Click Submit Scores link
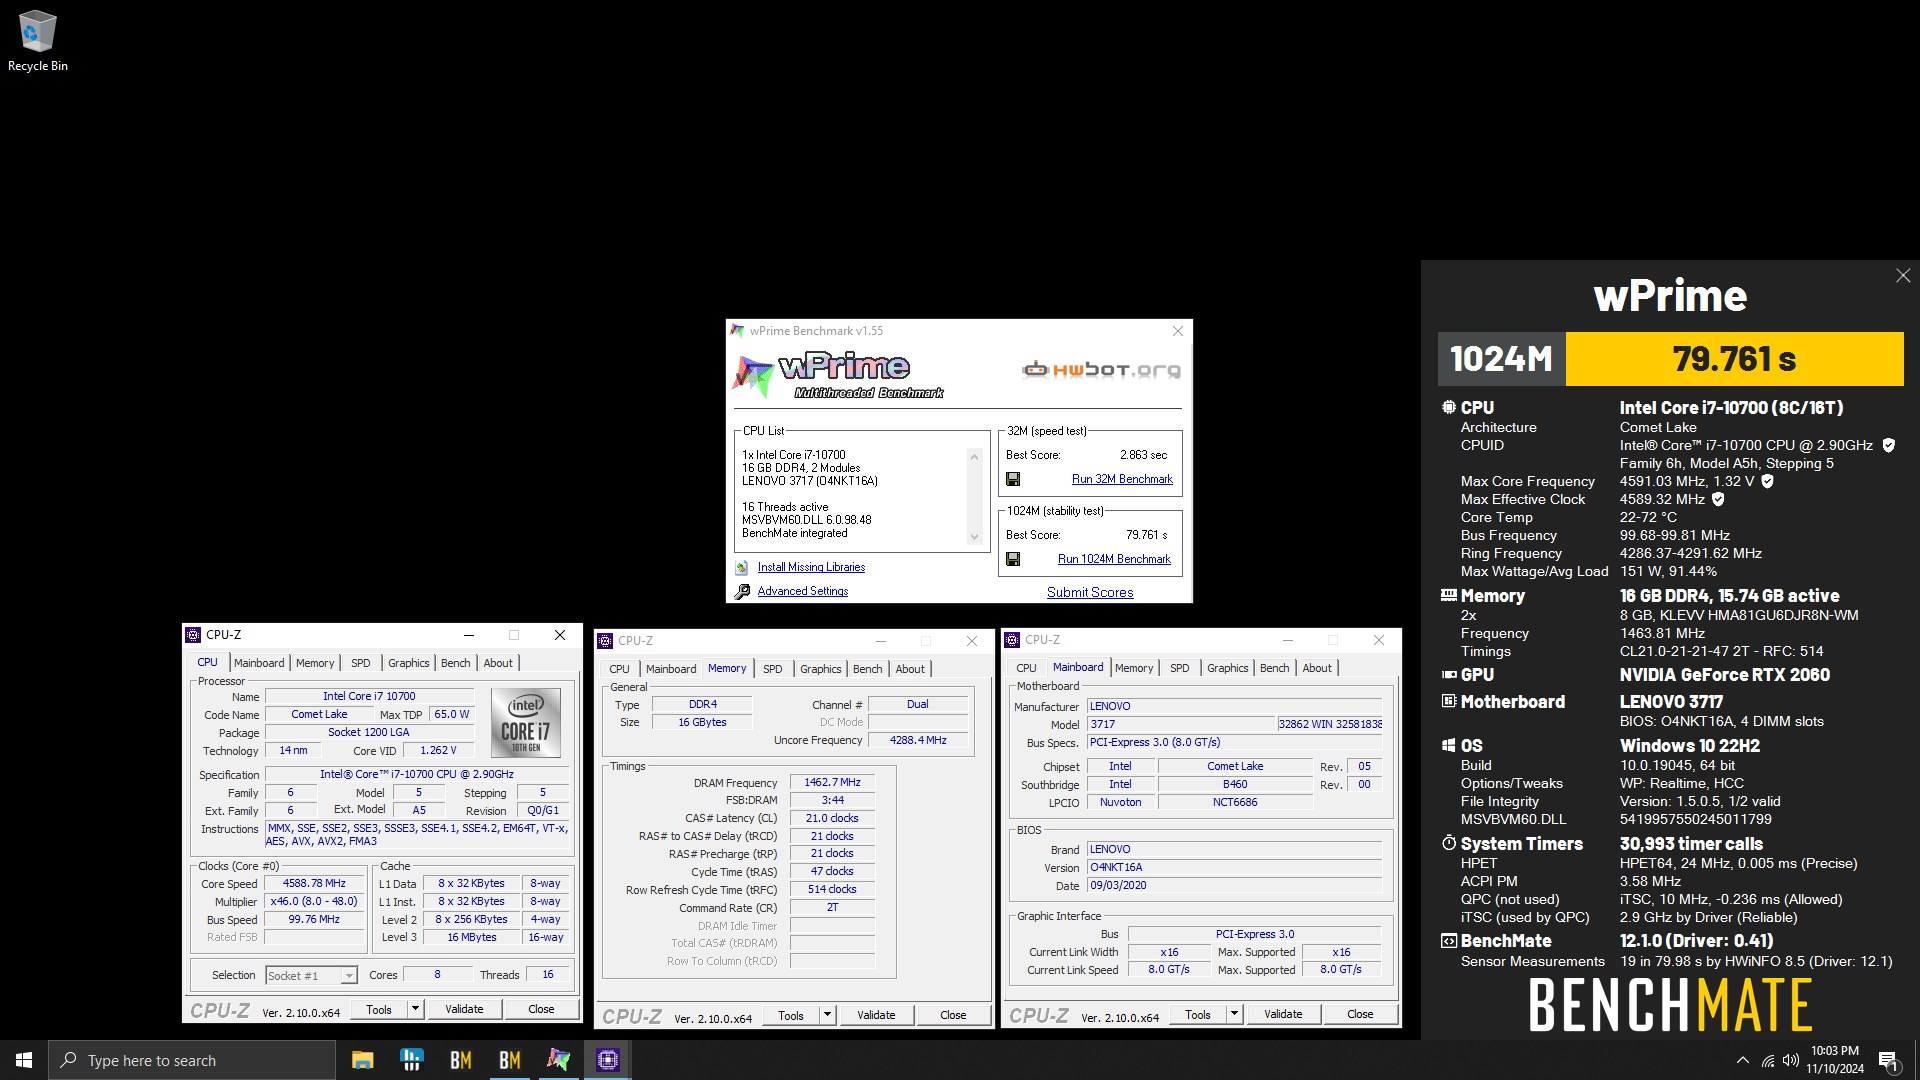This screenshot has height=1080, width=1920. point(1090,592)
